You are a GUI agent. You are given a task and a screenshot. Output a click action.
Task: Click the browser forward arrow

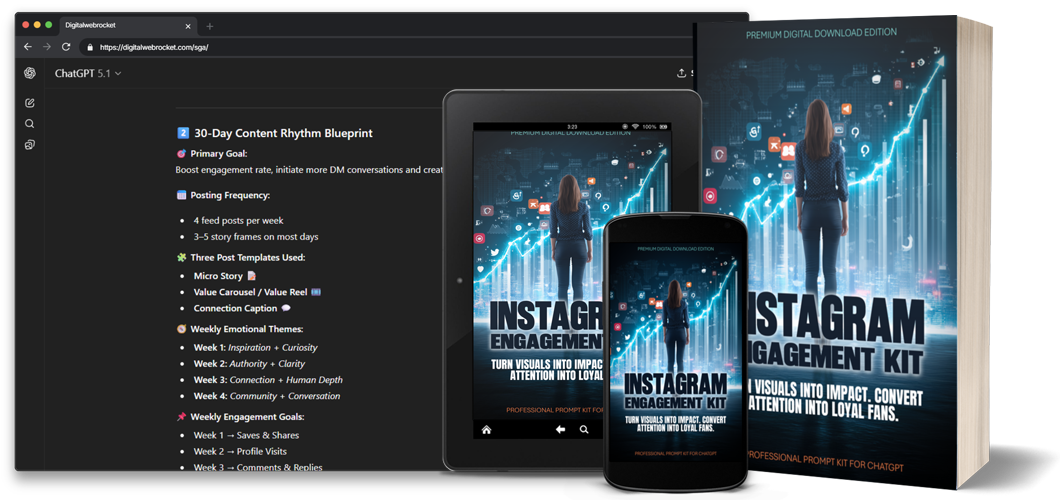(47, 47)
